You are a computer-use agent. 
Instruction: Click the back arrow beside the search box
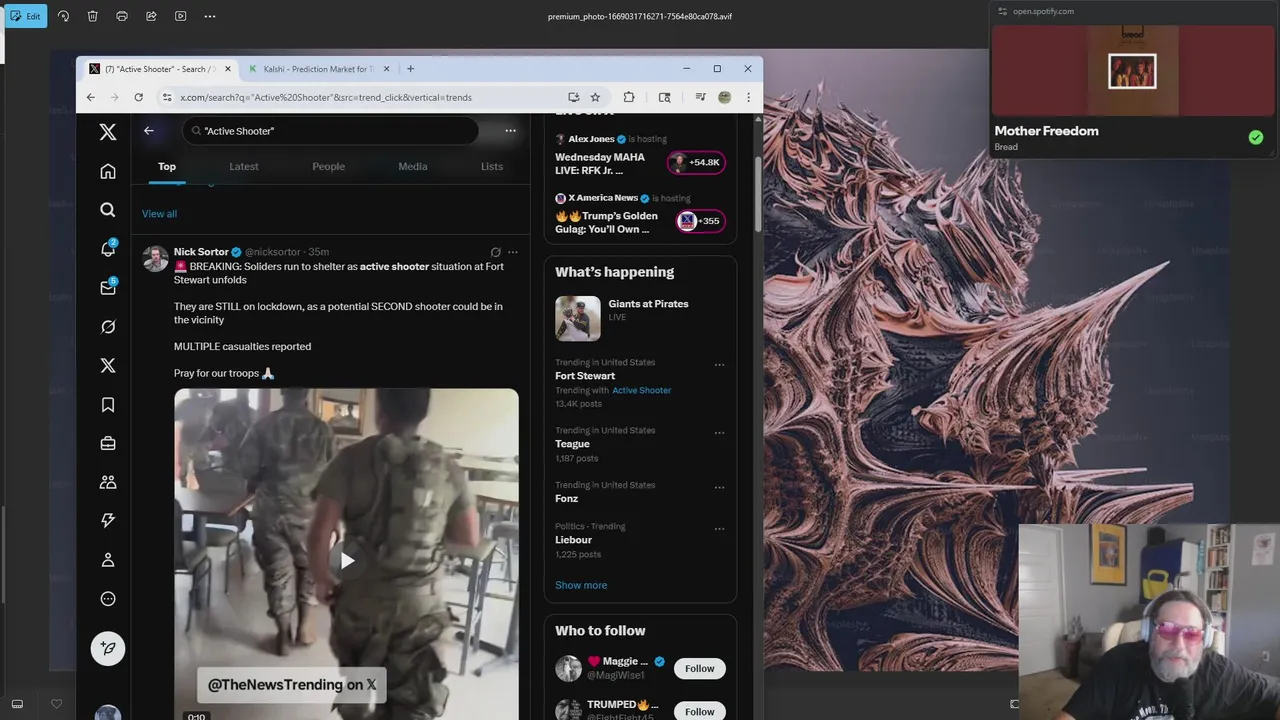click(x=149, y=131)
